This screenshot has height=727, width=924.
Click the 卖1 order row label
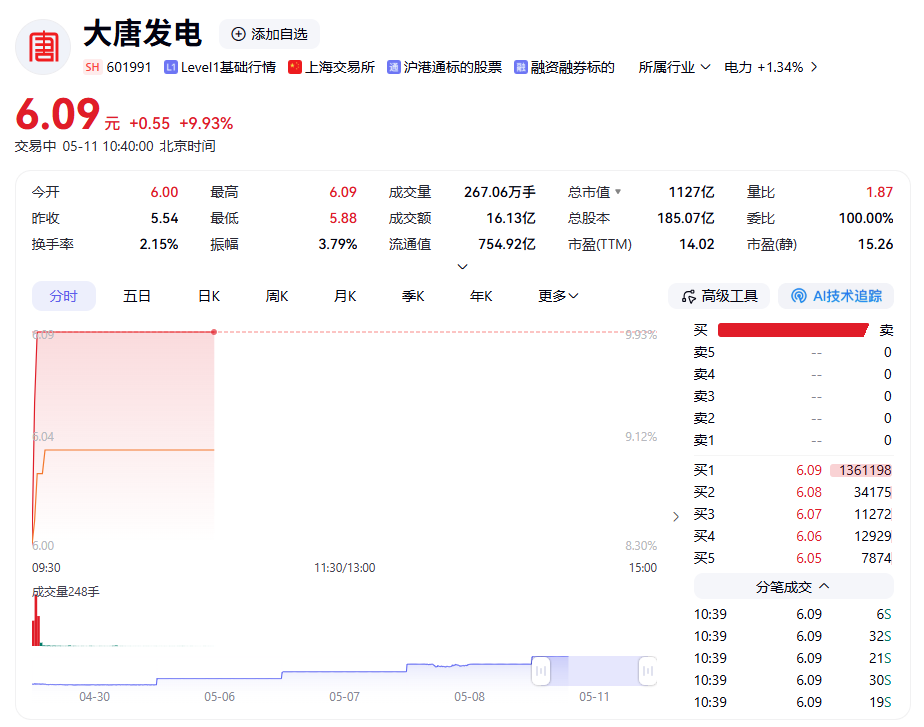click(x=704, y=440)
